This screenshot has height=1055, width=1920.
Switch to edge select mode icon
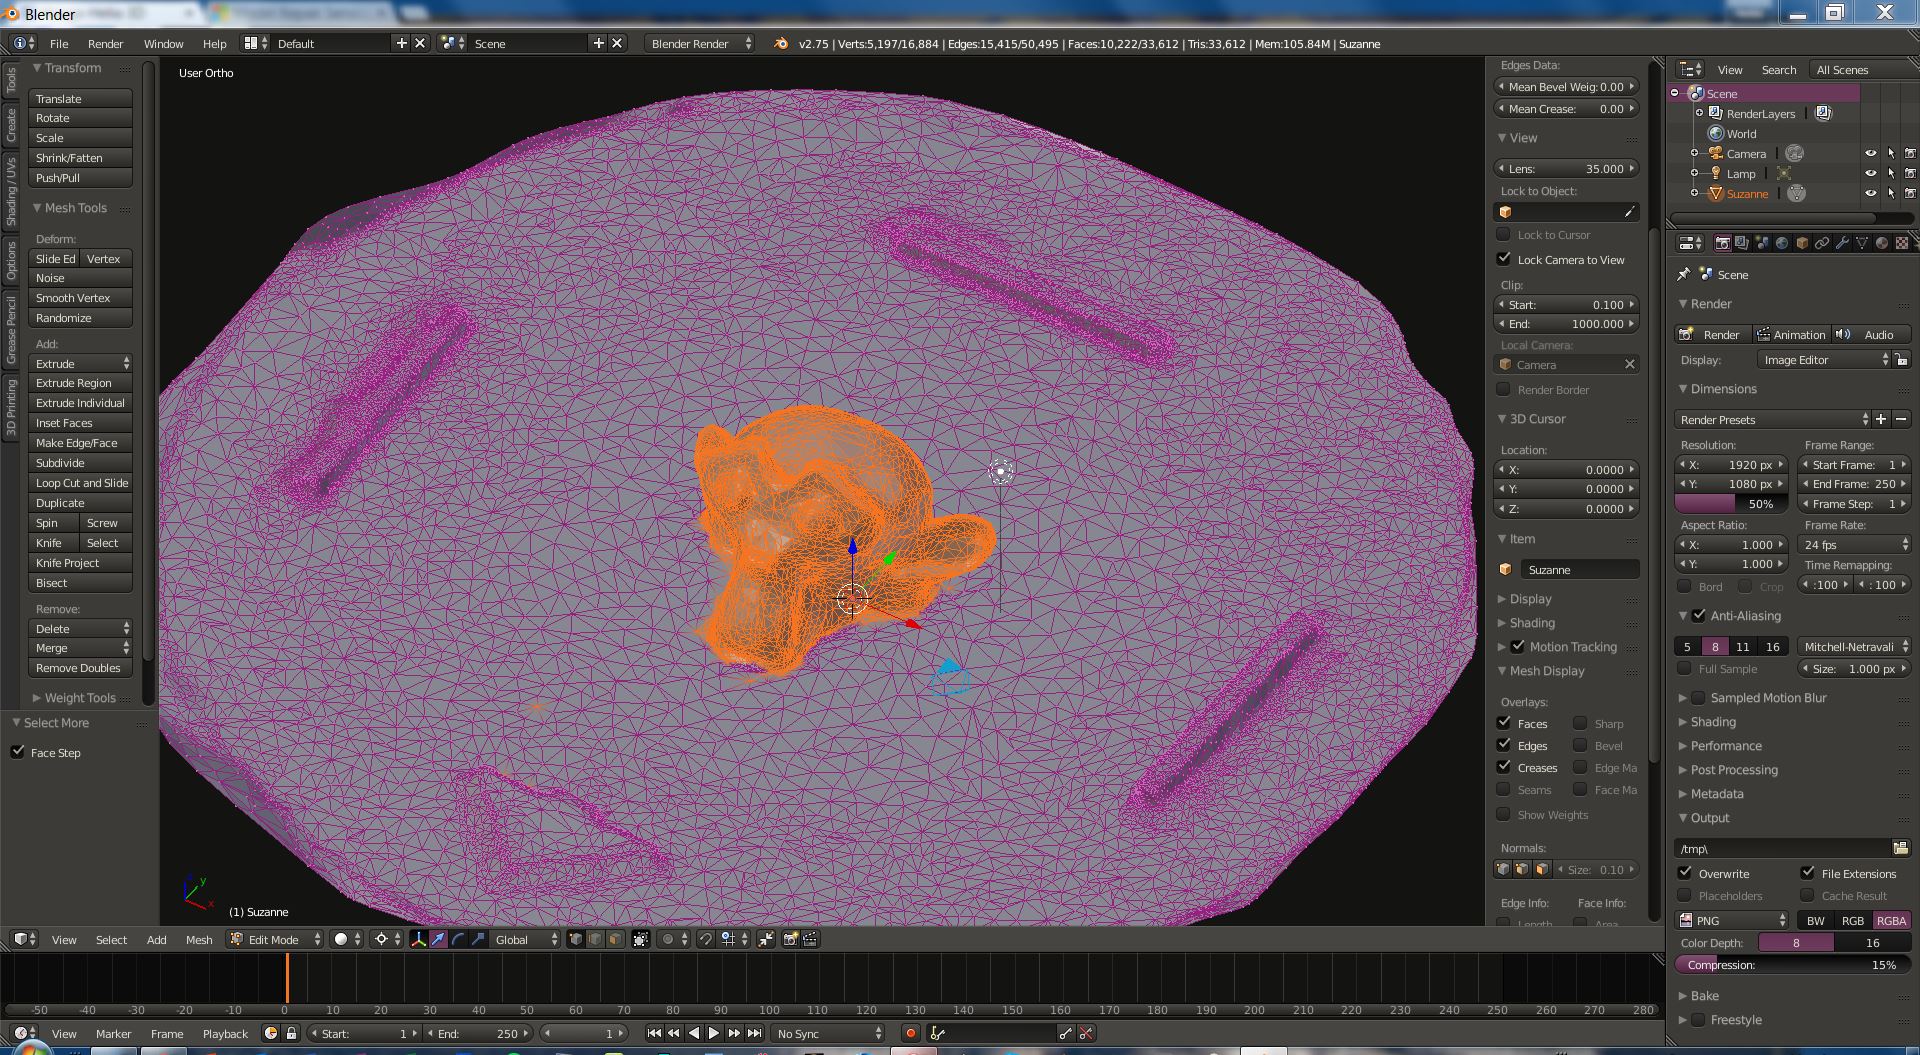point(596,939)
